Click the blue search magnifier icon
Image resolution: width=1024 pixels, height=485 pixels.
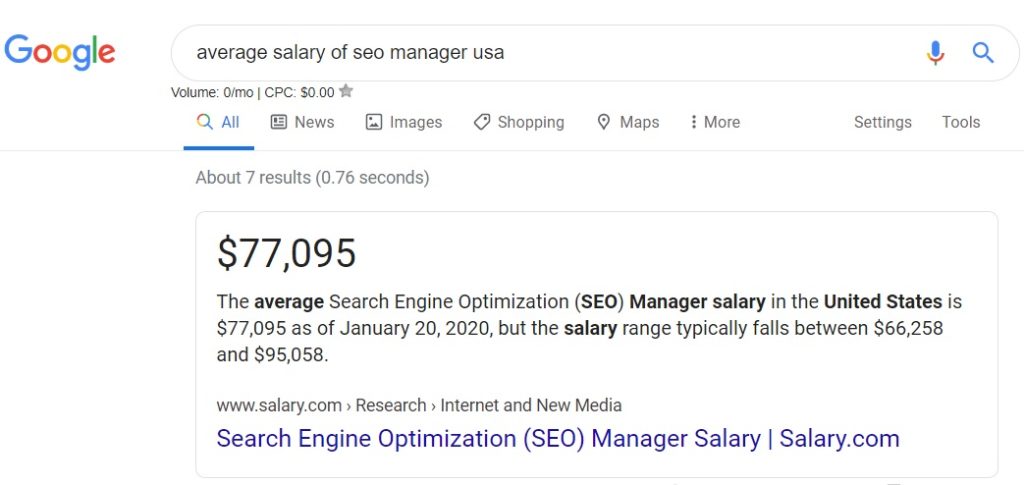coord(983,52)
